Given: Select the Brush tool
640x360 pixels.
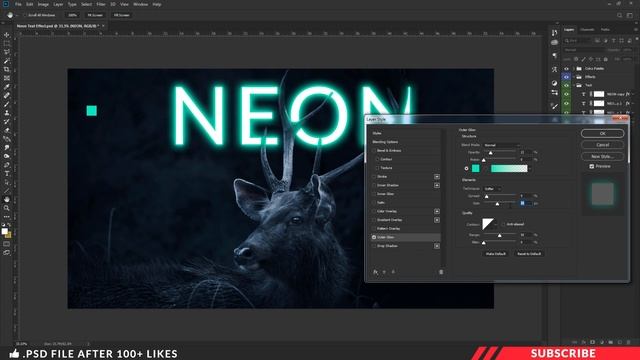Looking at the screenshot, I should [x=7, y=104].
